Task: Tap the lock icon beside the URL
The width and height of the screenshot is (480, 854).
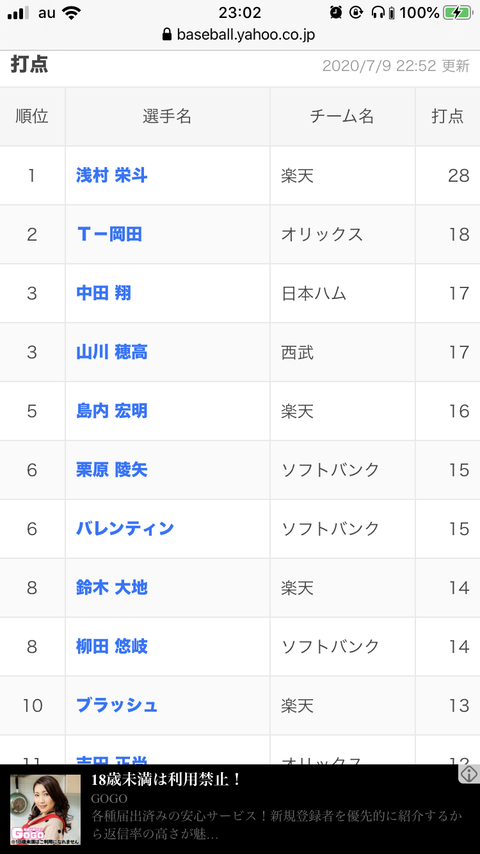Action: coord(167,35)
